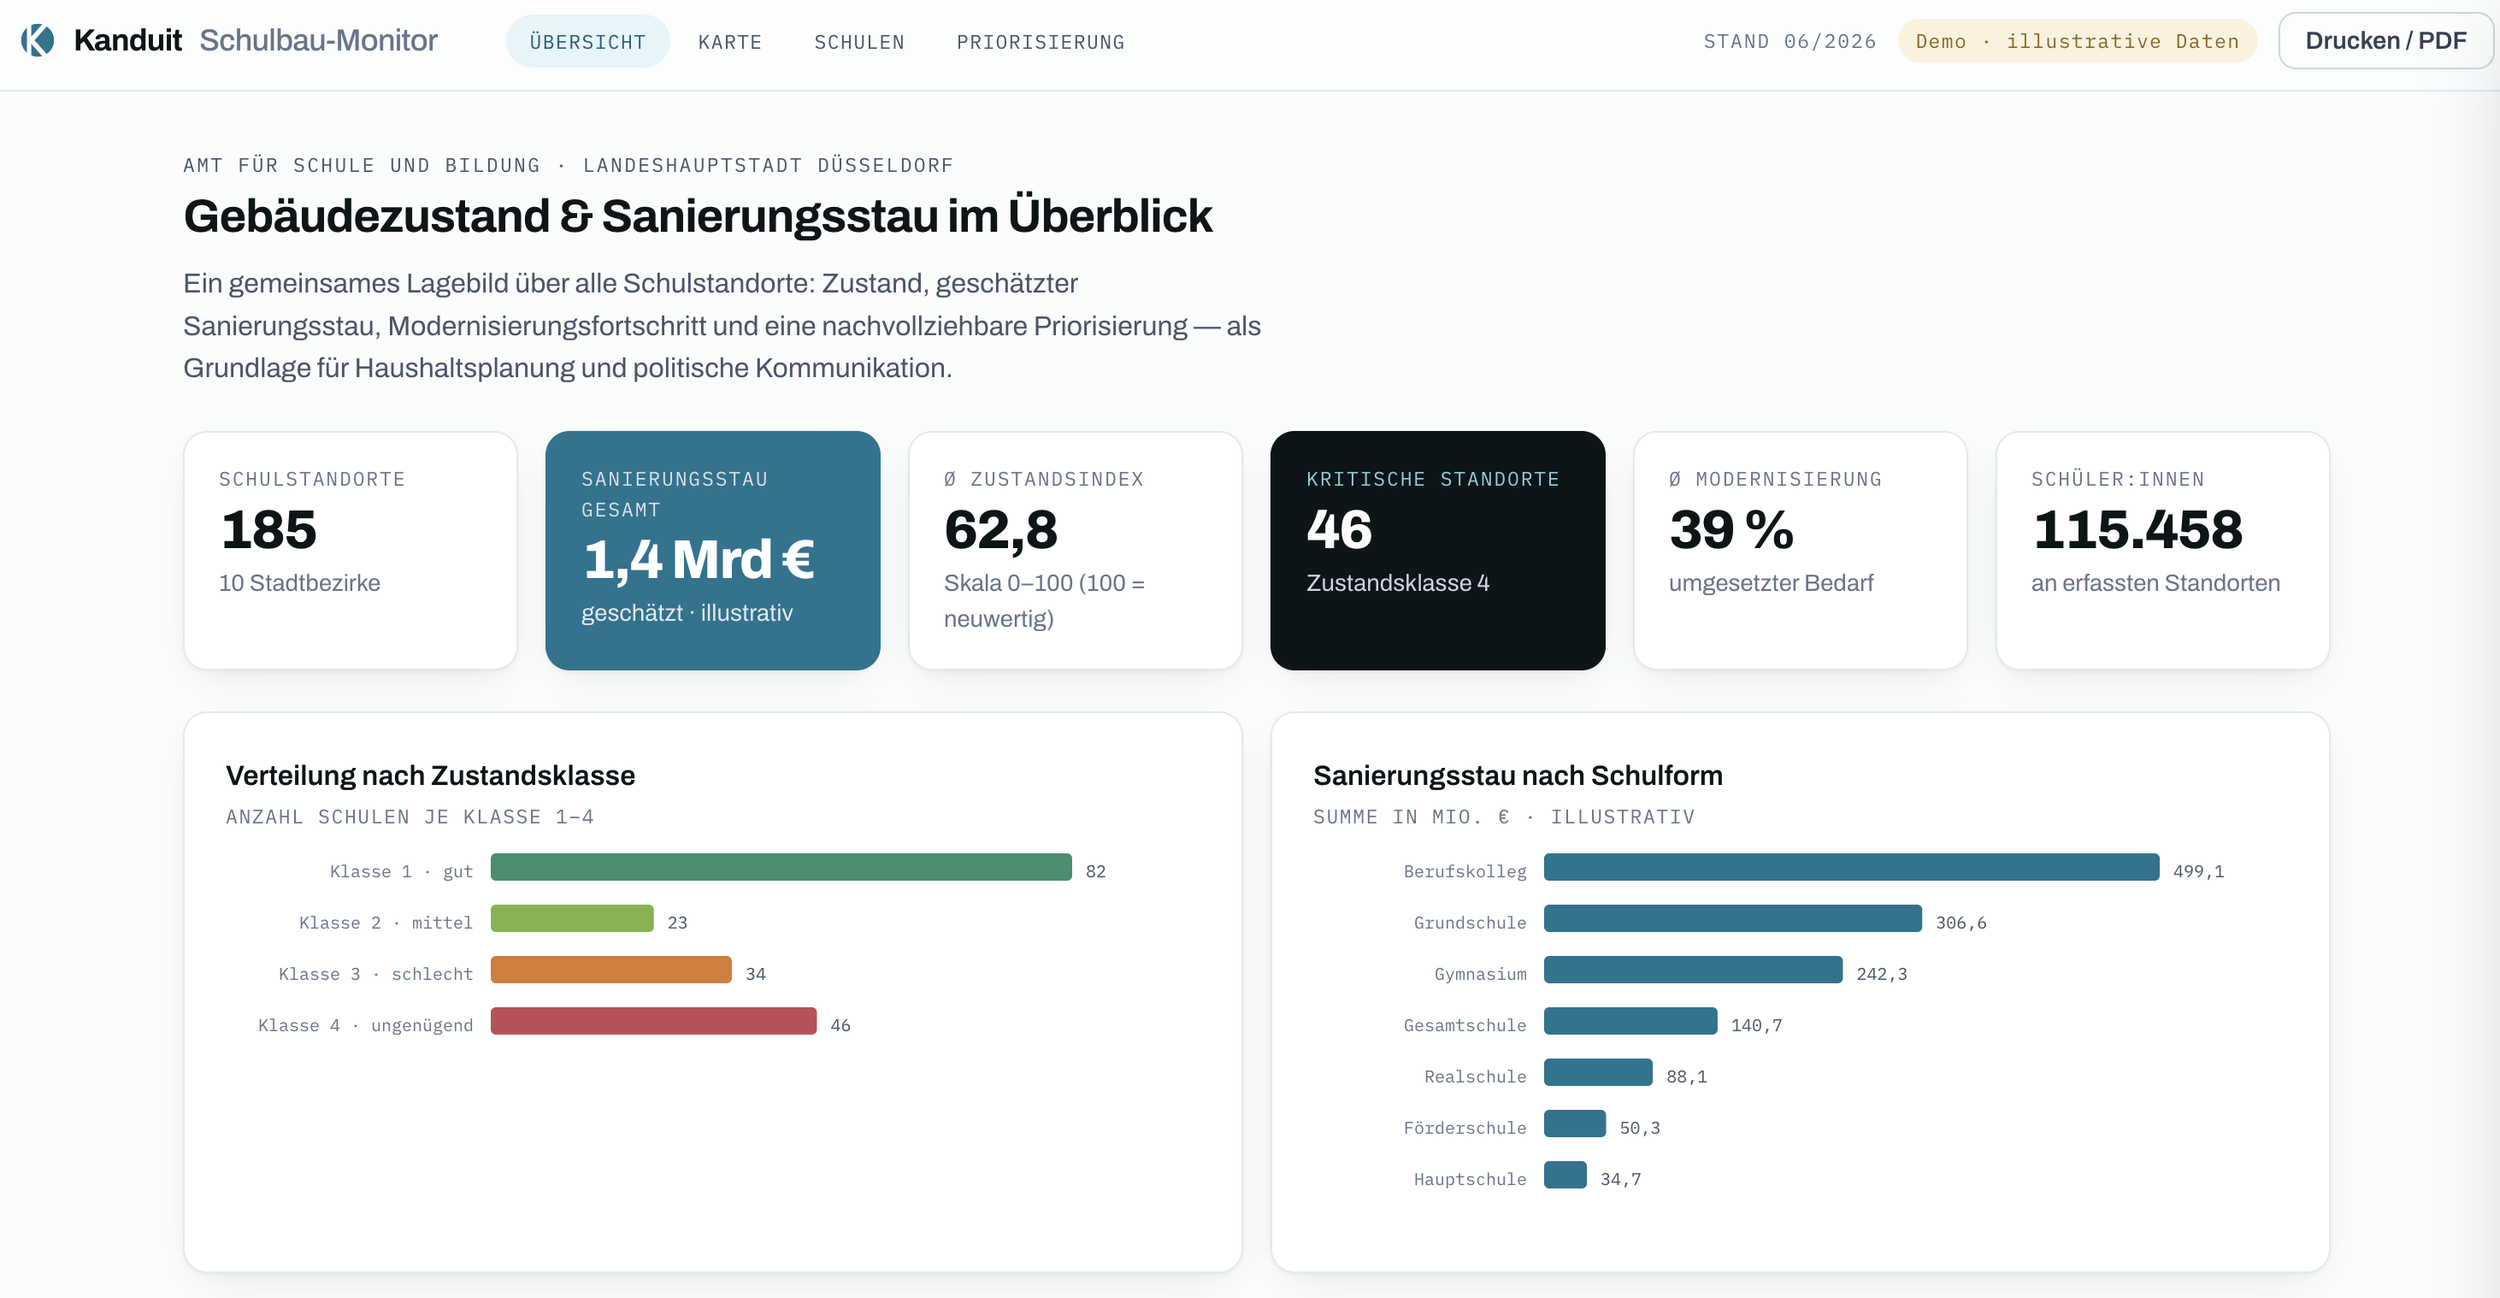Click the Hauptschule bar
Viewport: 2500px width, 1298px height.
point(1565,1175)
